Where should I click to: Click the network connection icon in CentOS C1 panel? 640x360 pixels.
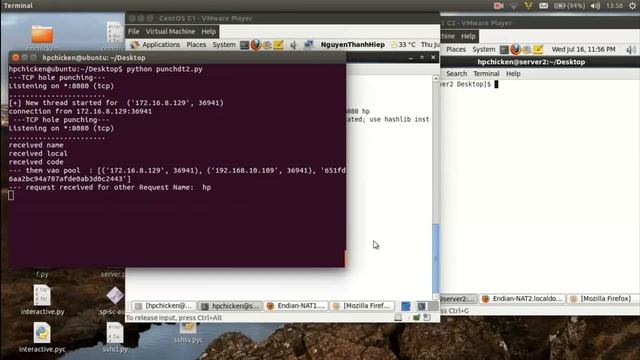point(309,44)
